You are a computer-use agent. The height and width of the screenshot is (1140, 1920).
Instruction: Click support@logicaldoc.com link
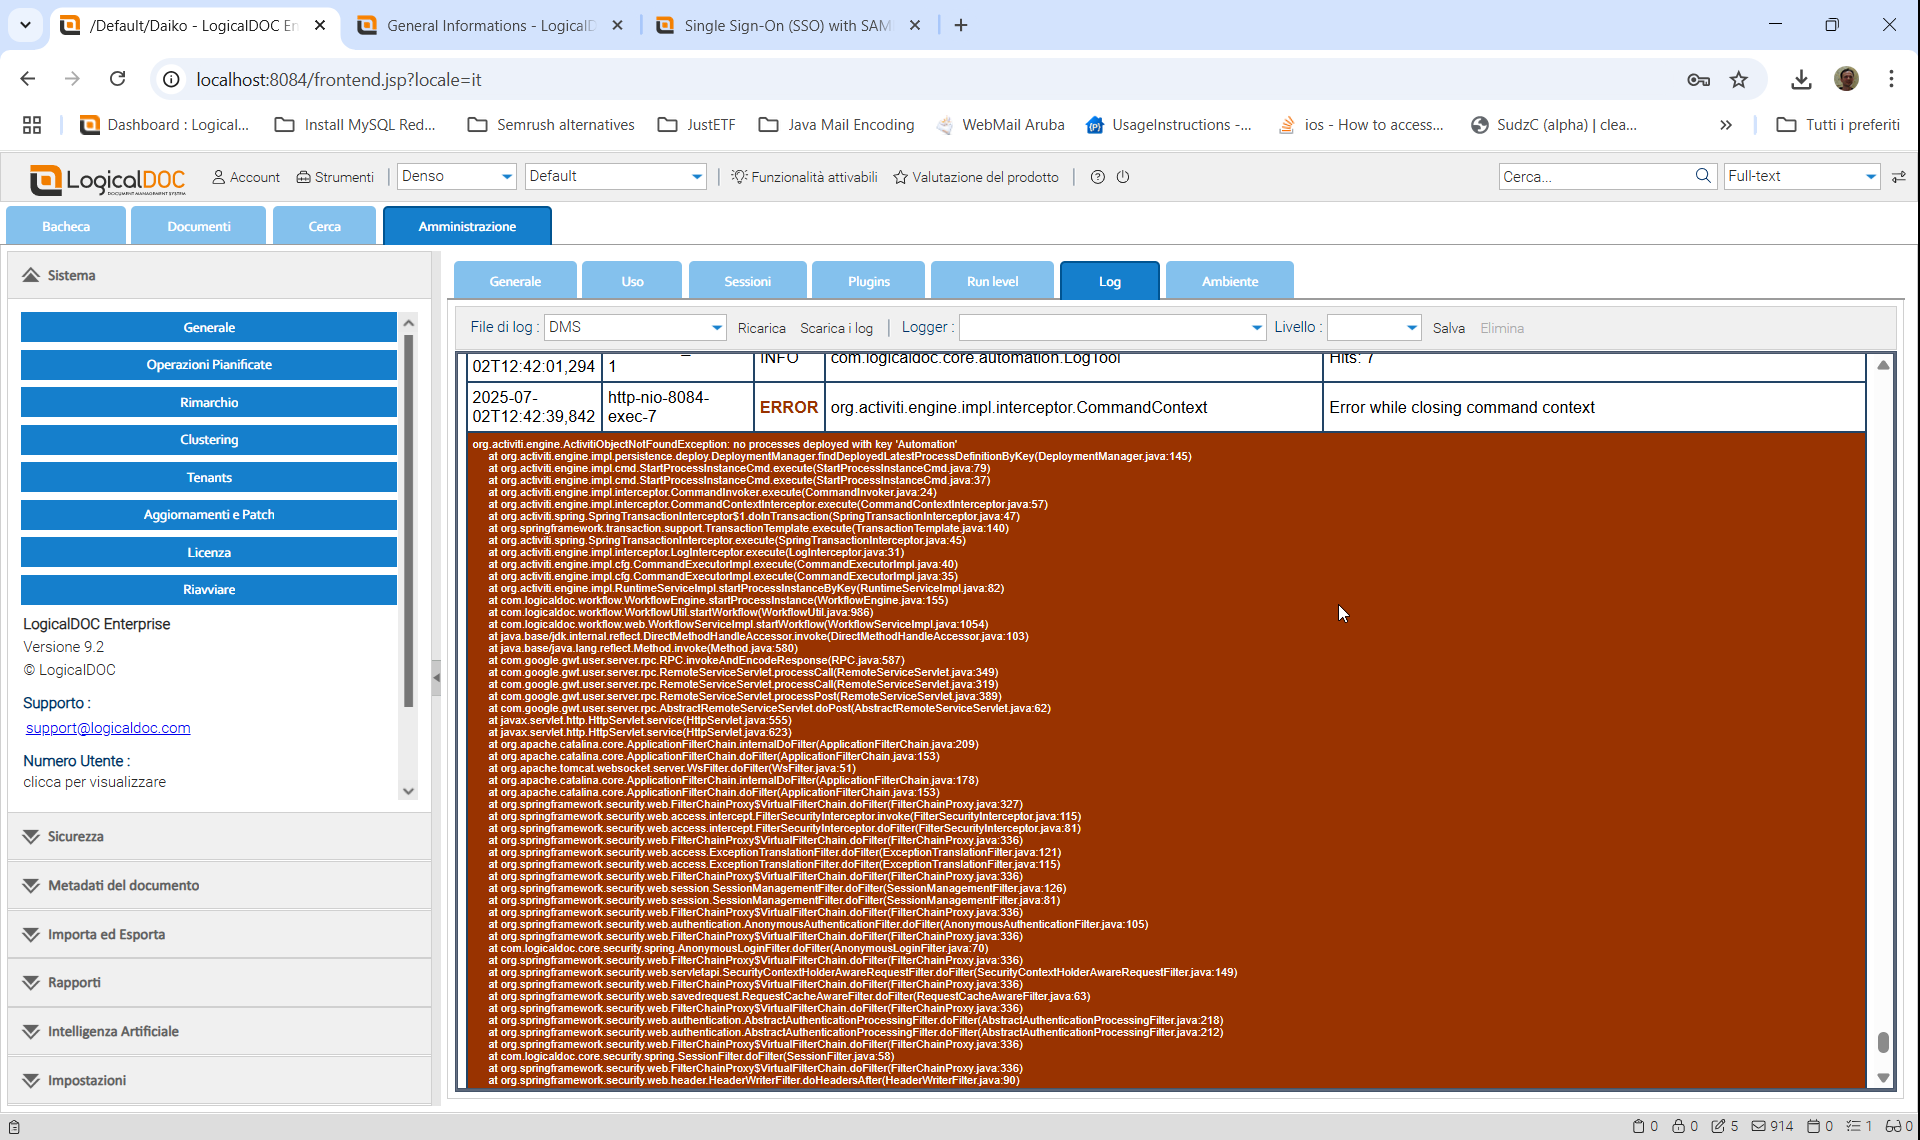pyautogui.click(x=108, y=728)
